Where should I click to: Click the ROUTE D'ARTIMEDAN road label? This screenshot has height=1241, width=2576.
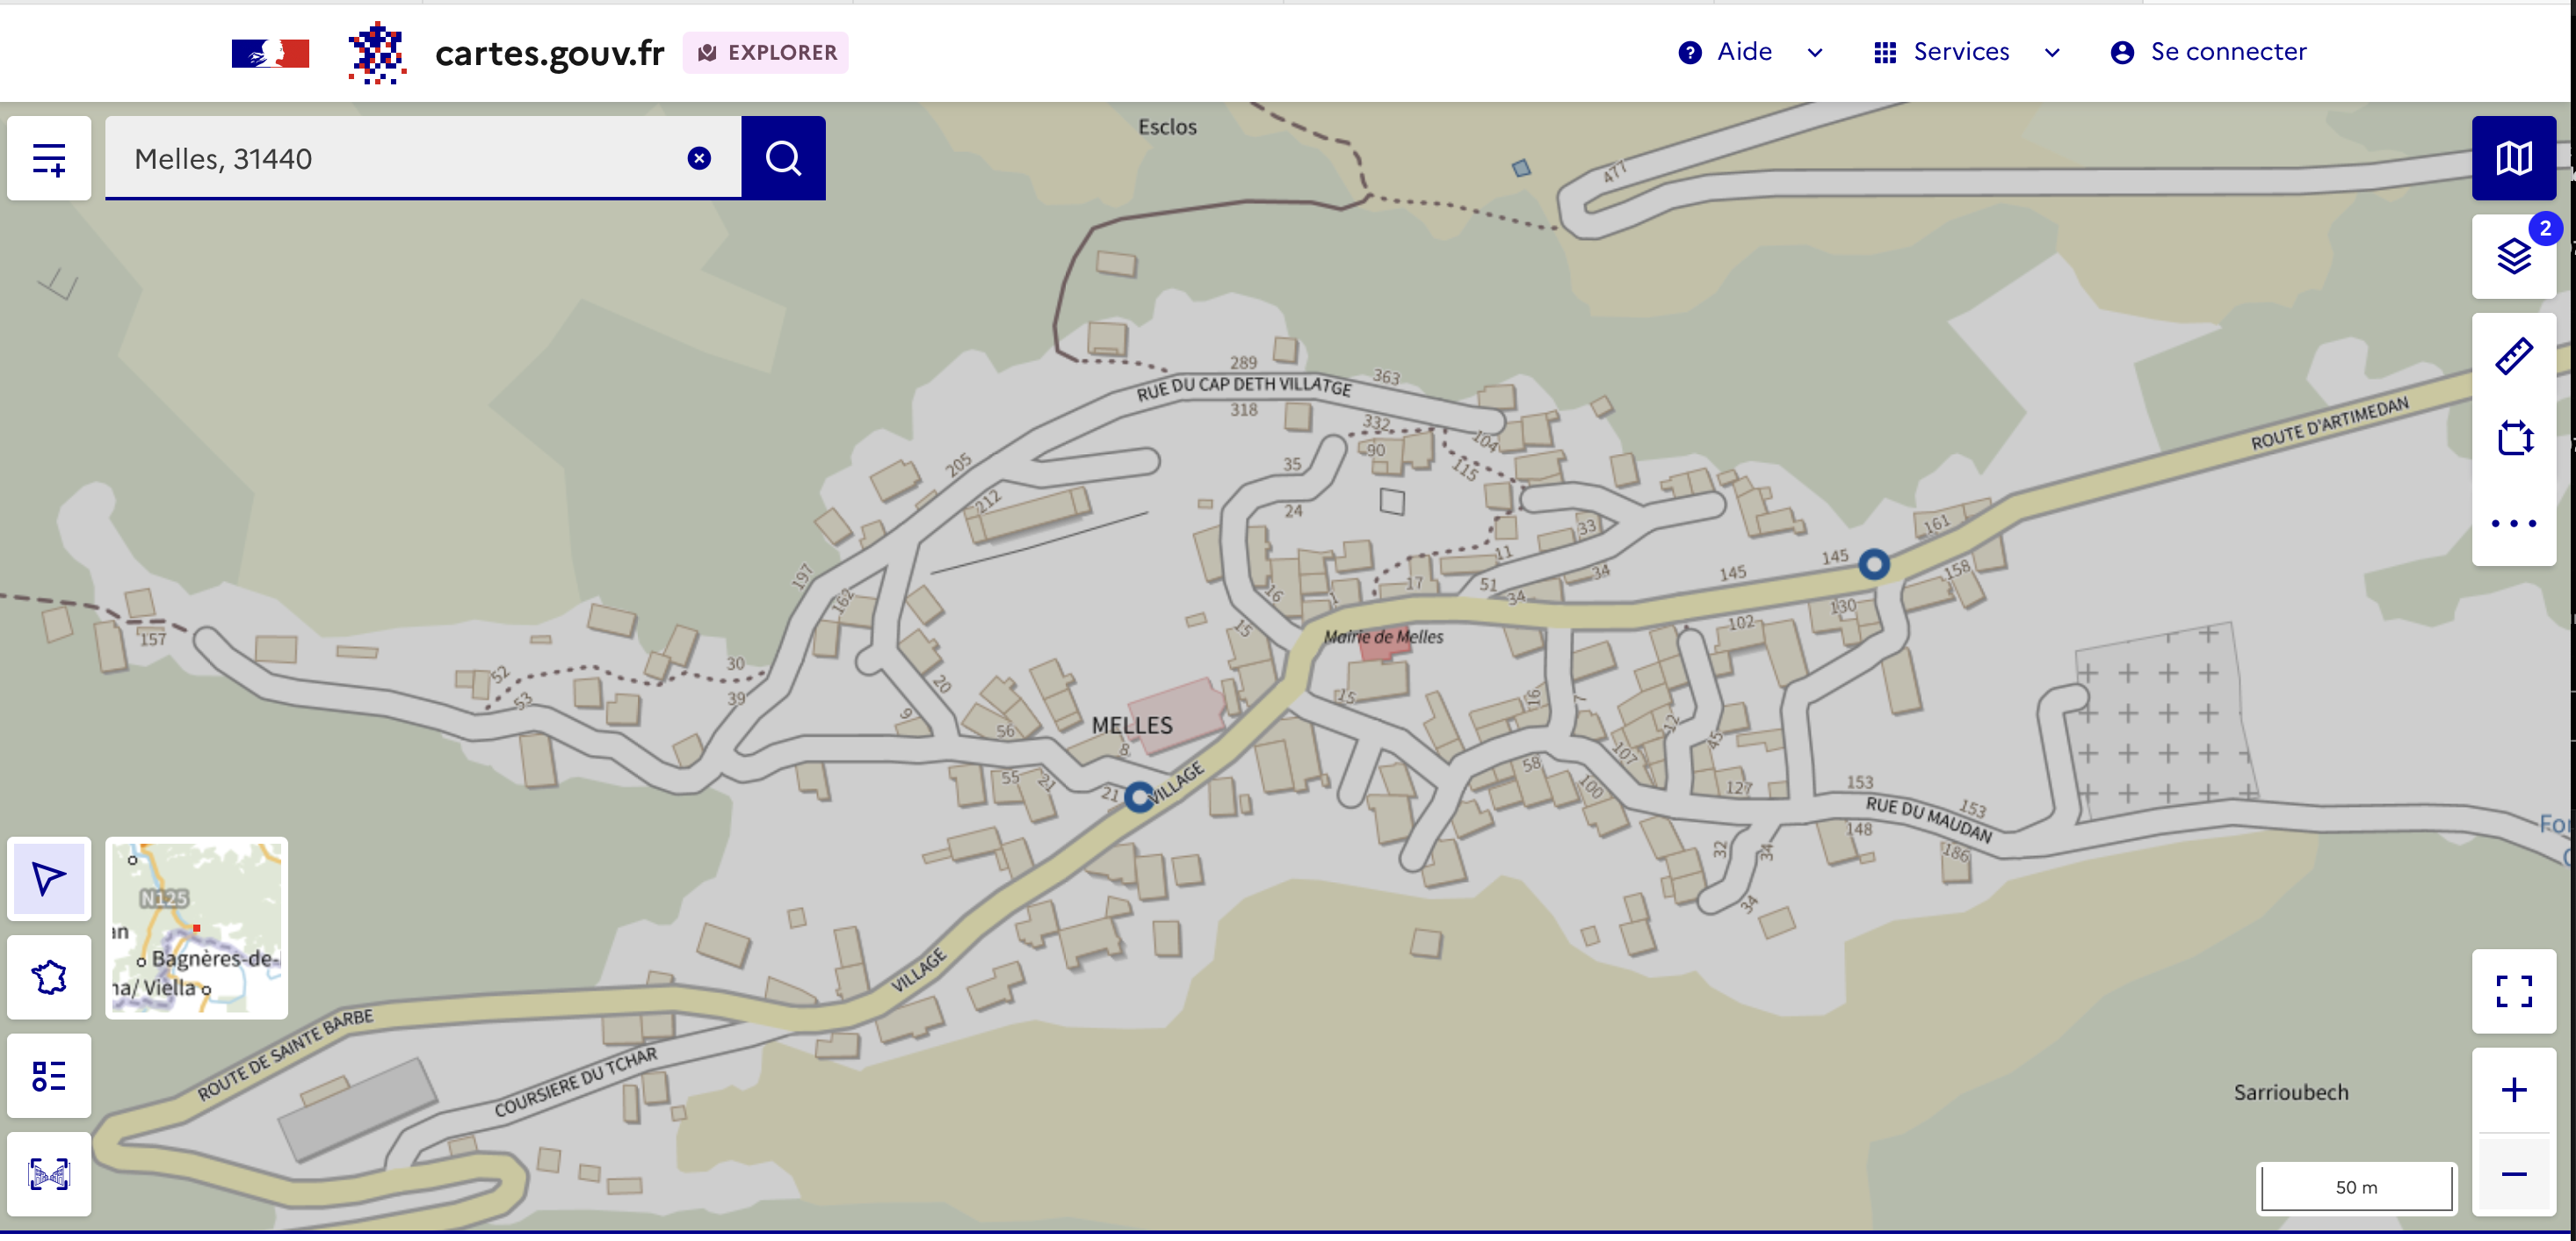click(x=2330, y=423)
